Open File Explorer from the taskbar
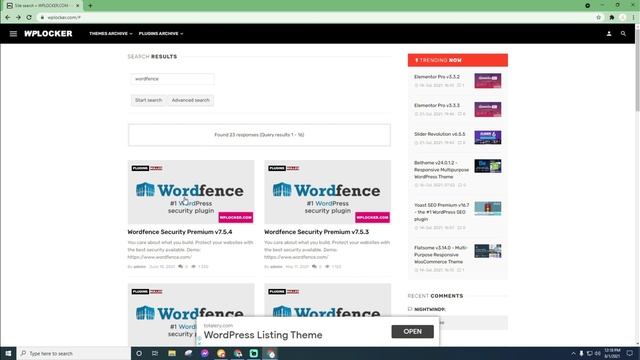 (172, 353)
